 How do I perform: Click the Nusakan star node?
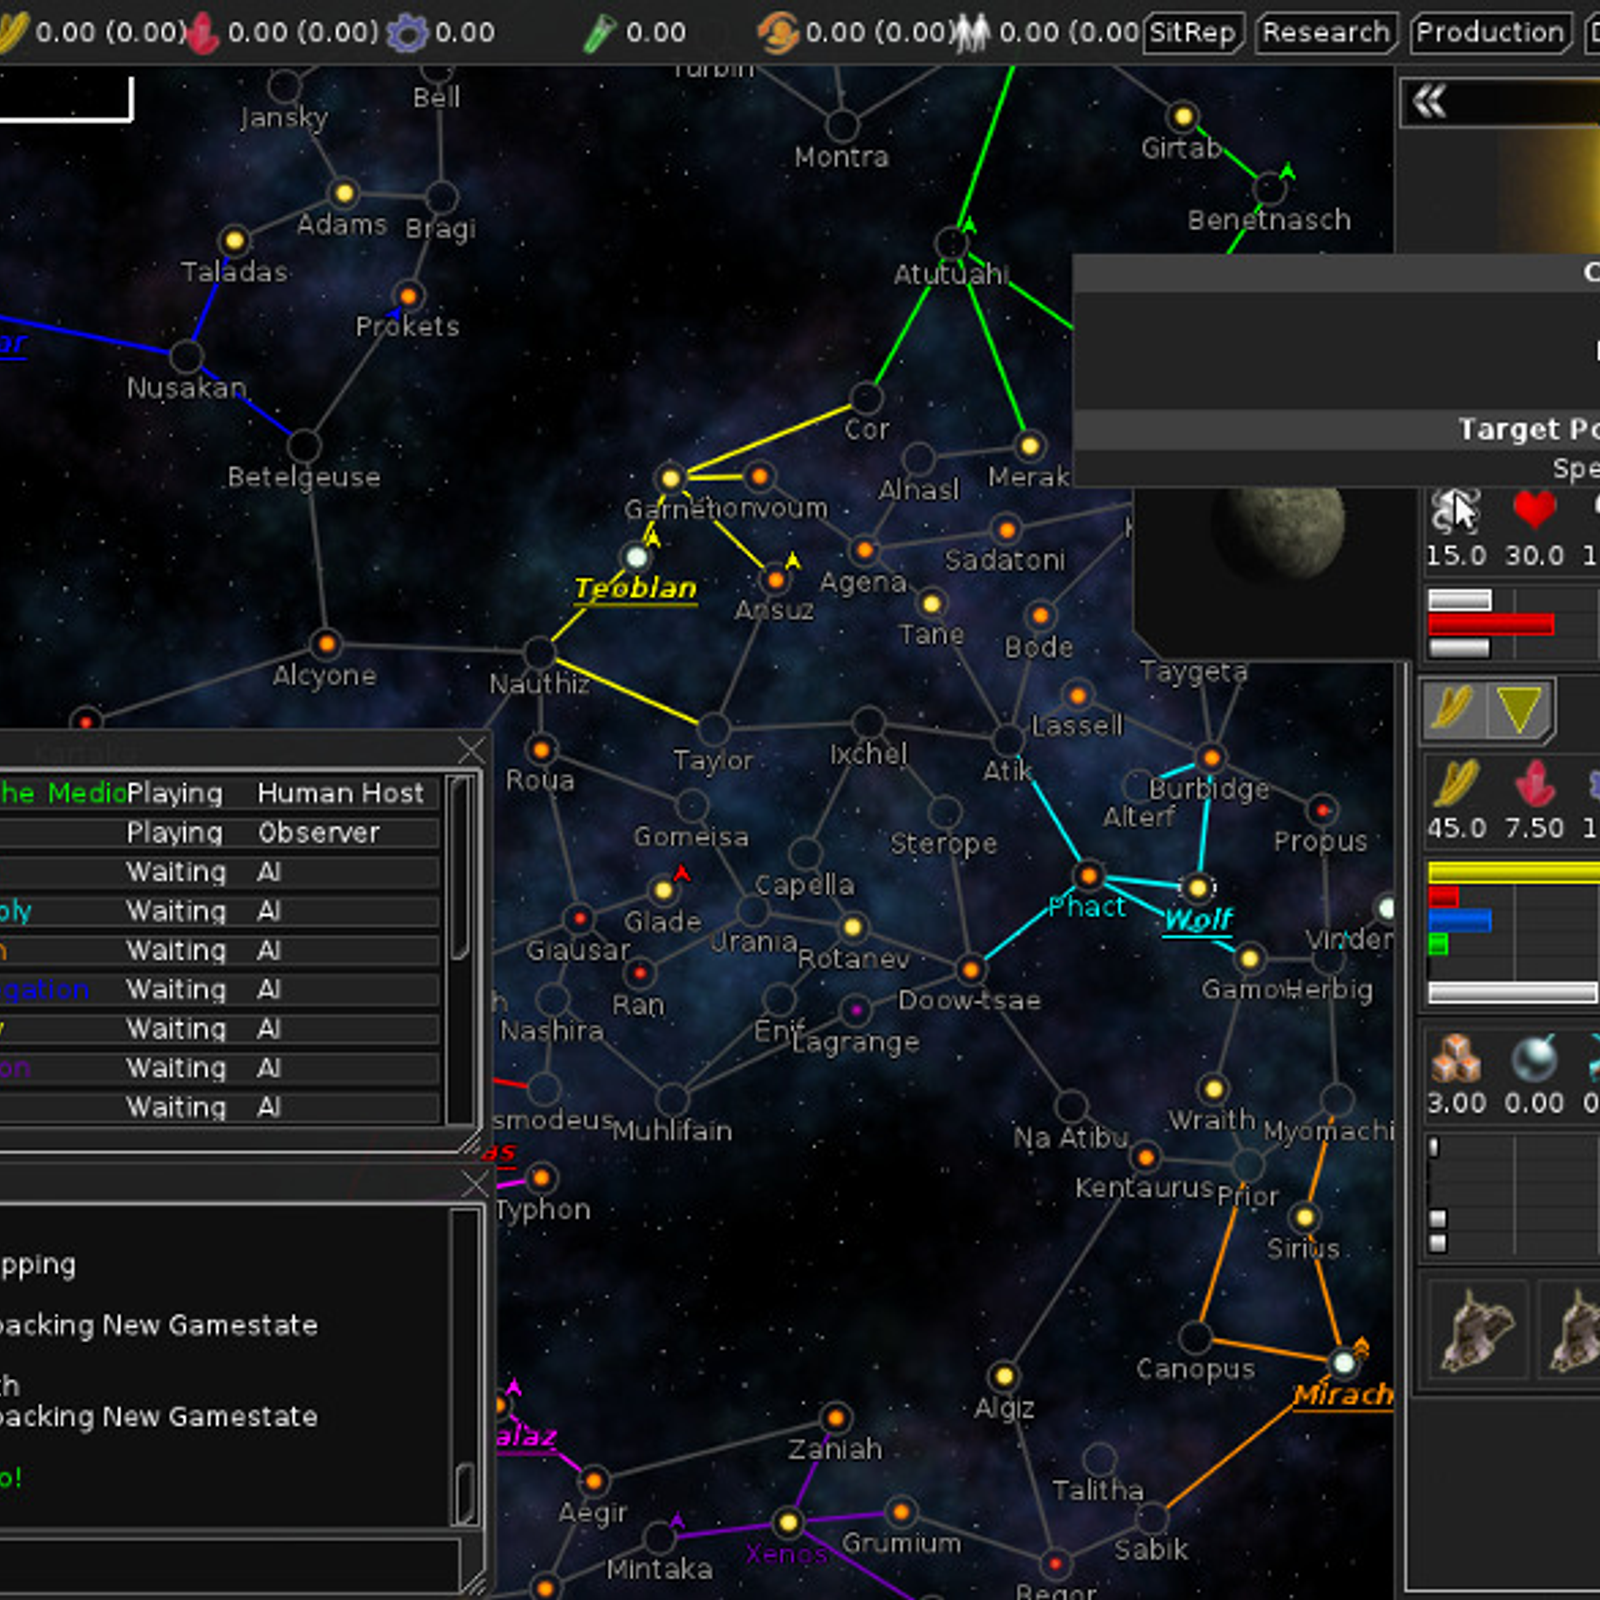(187, 356)
